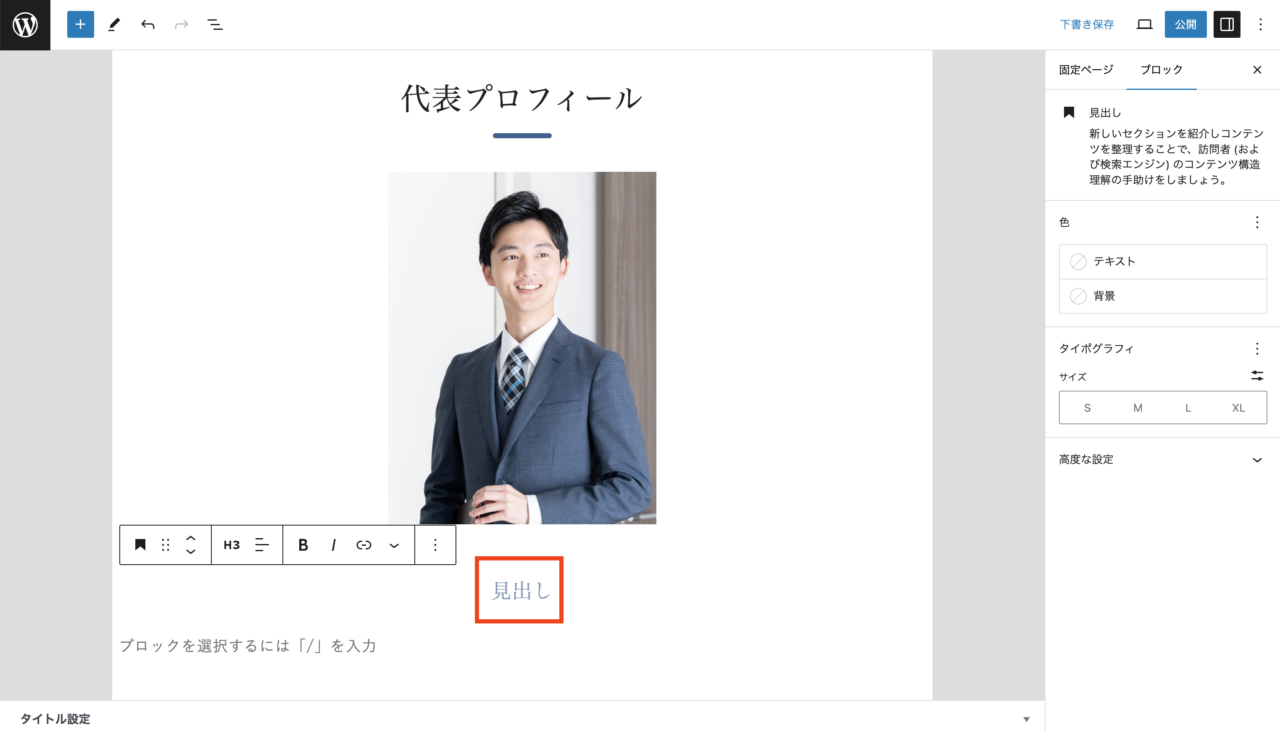Switch to the 固定ページ tab

(x=1086, y=70)
